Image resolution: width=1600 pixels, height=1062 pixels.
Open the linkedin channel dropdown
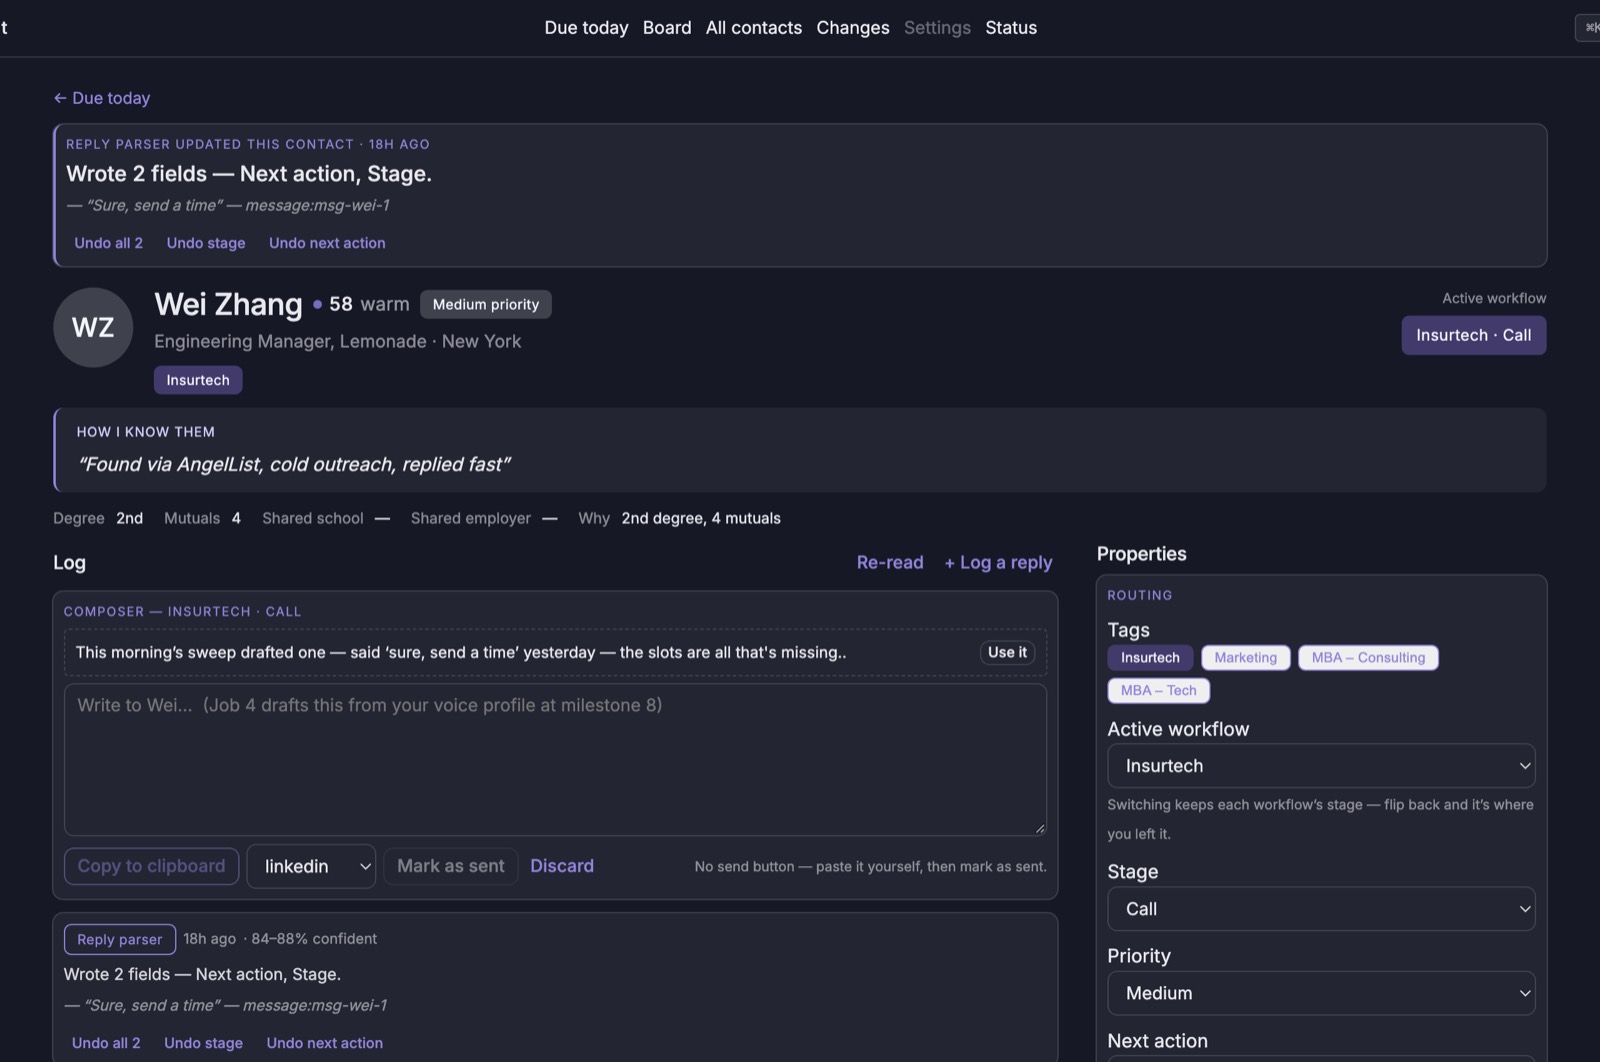pos(311,866)
